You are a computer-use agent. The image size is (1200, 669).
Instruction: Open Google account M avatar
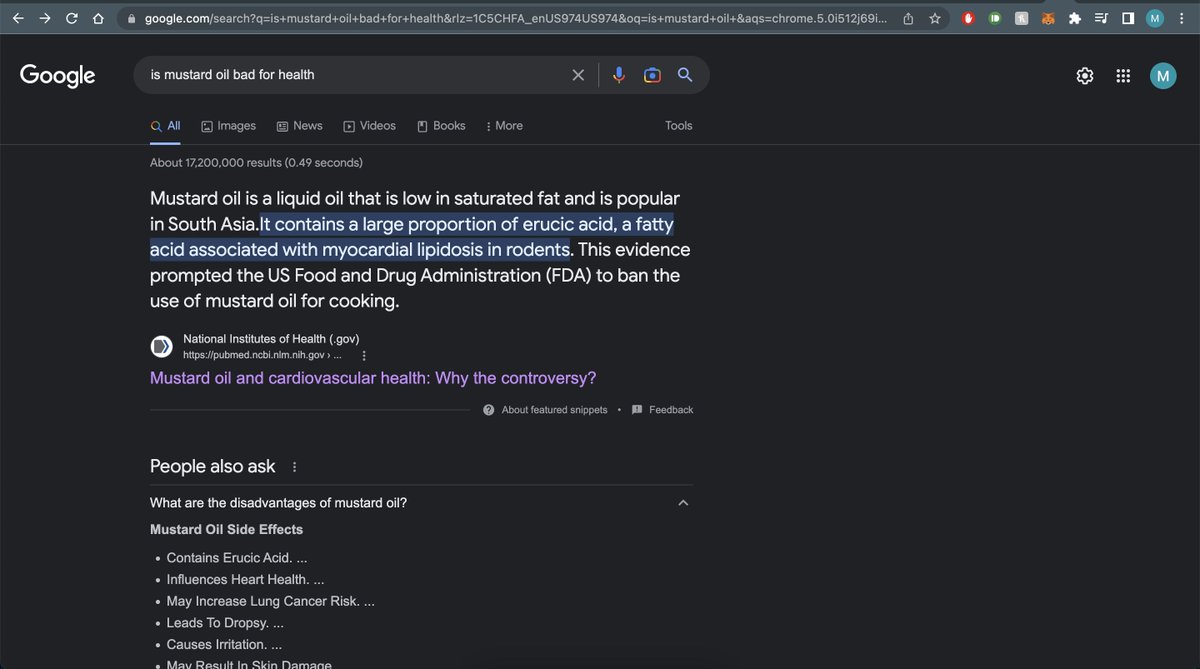1163,76
